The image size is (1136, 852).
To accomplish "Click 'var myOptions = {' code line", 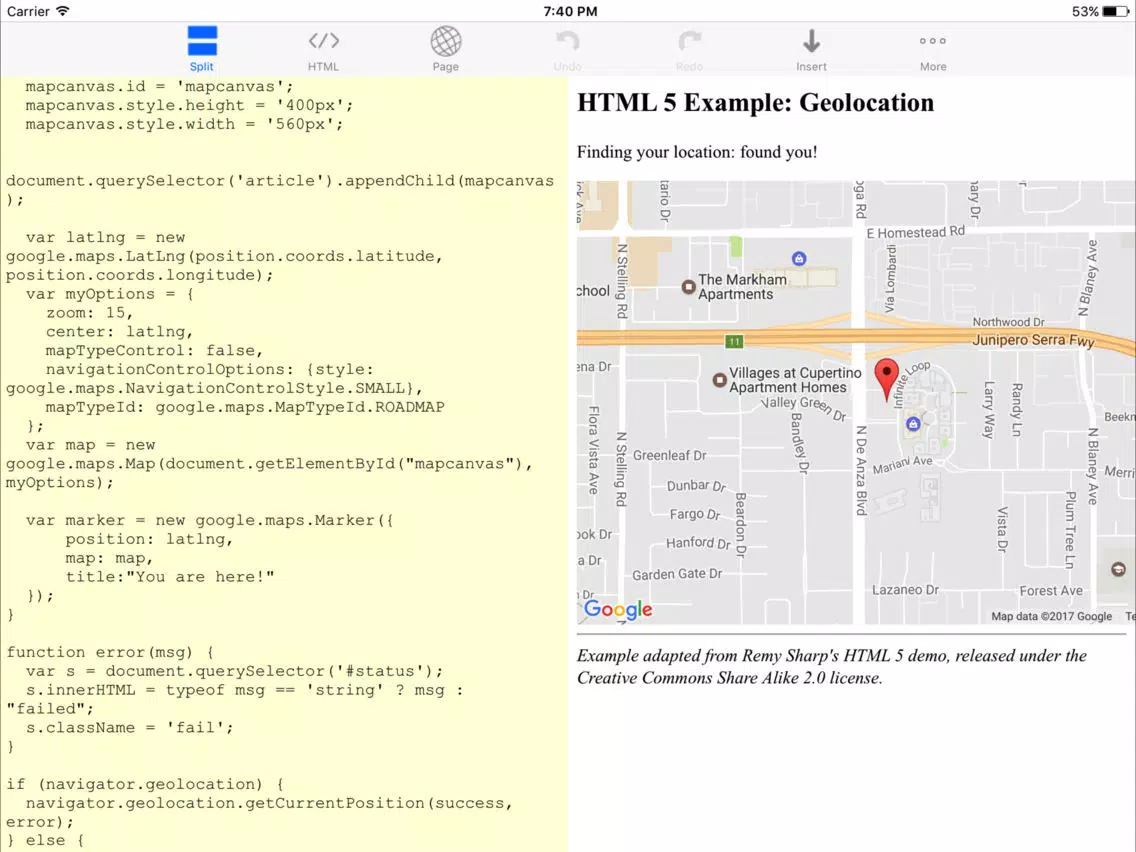I will (x=109, y=294).
